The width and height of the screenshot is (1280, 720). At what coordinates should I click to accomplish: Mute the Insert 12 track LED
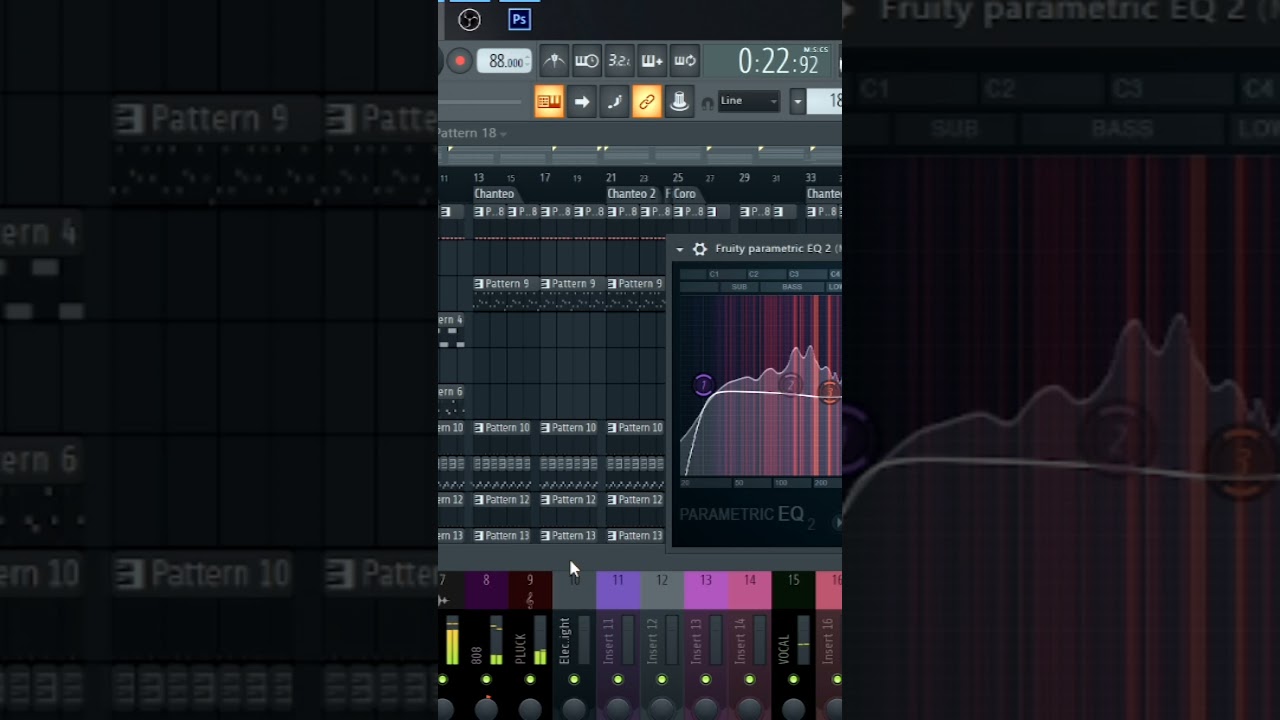coord(662,680)
